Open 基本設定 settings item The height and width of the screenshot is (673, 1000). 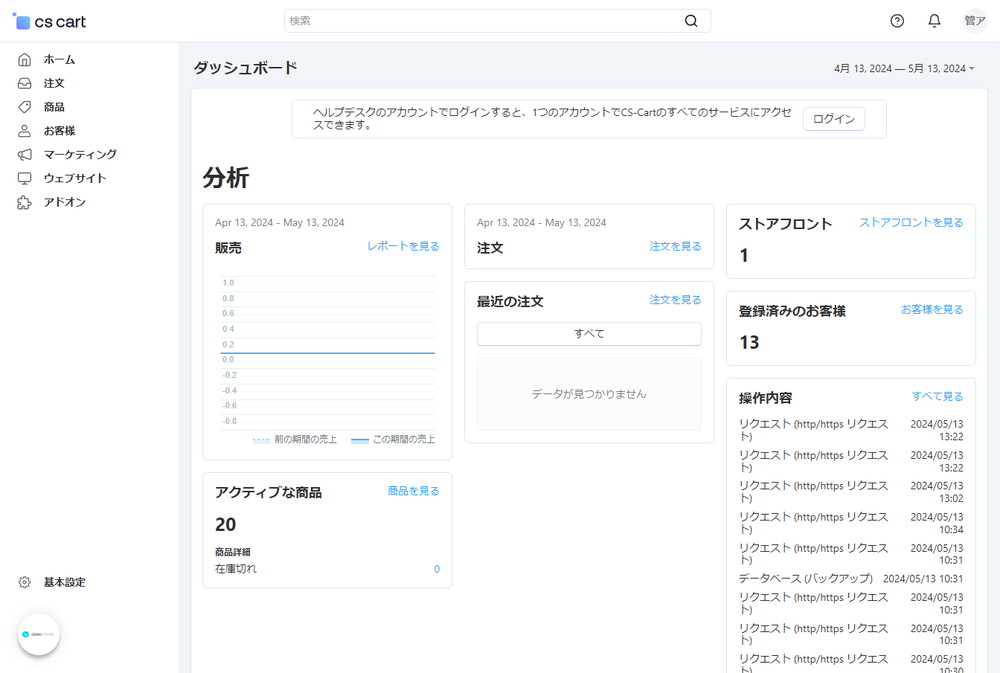point(64,582)
